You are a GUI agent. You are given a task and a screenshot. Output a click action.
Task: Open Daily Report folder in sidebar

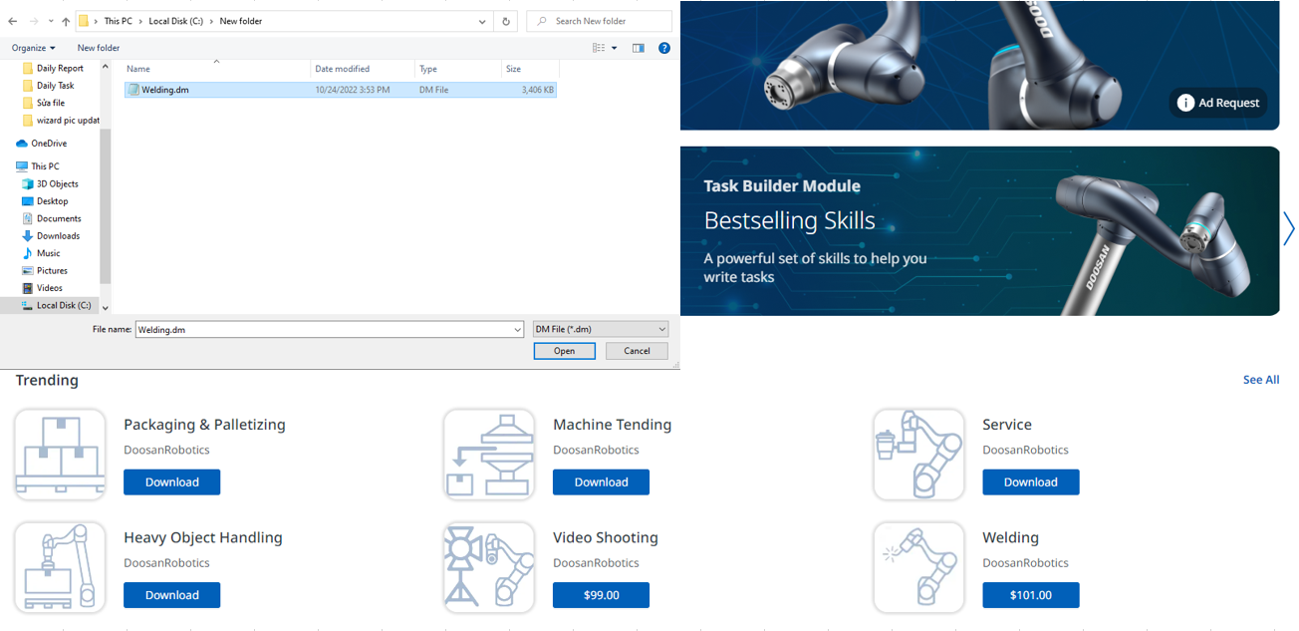click(59, 68)
